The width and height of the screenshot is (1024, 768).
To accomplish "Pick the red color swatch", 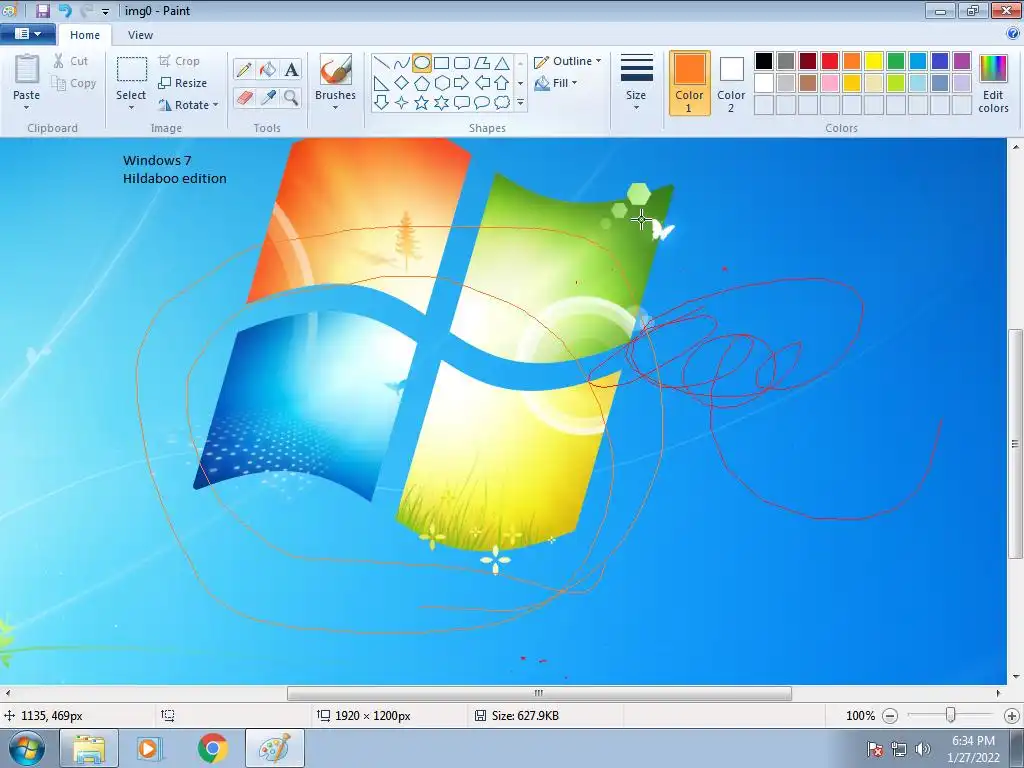I will pos(830,61).
